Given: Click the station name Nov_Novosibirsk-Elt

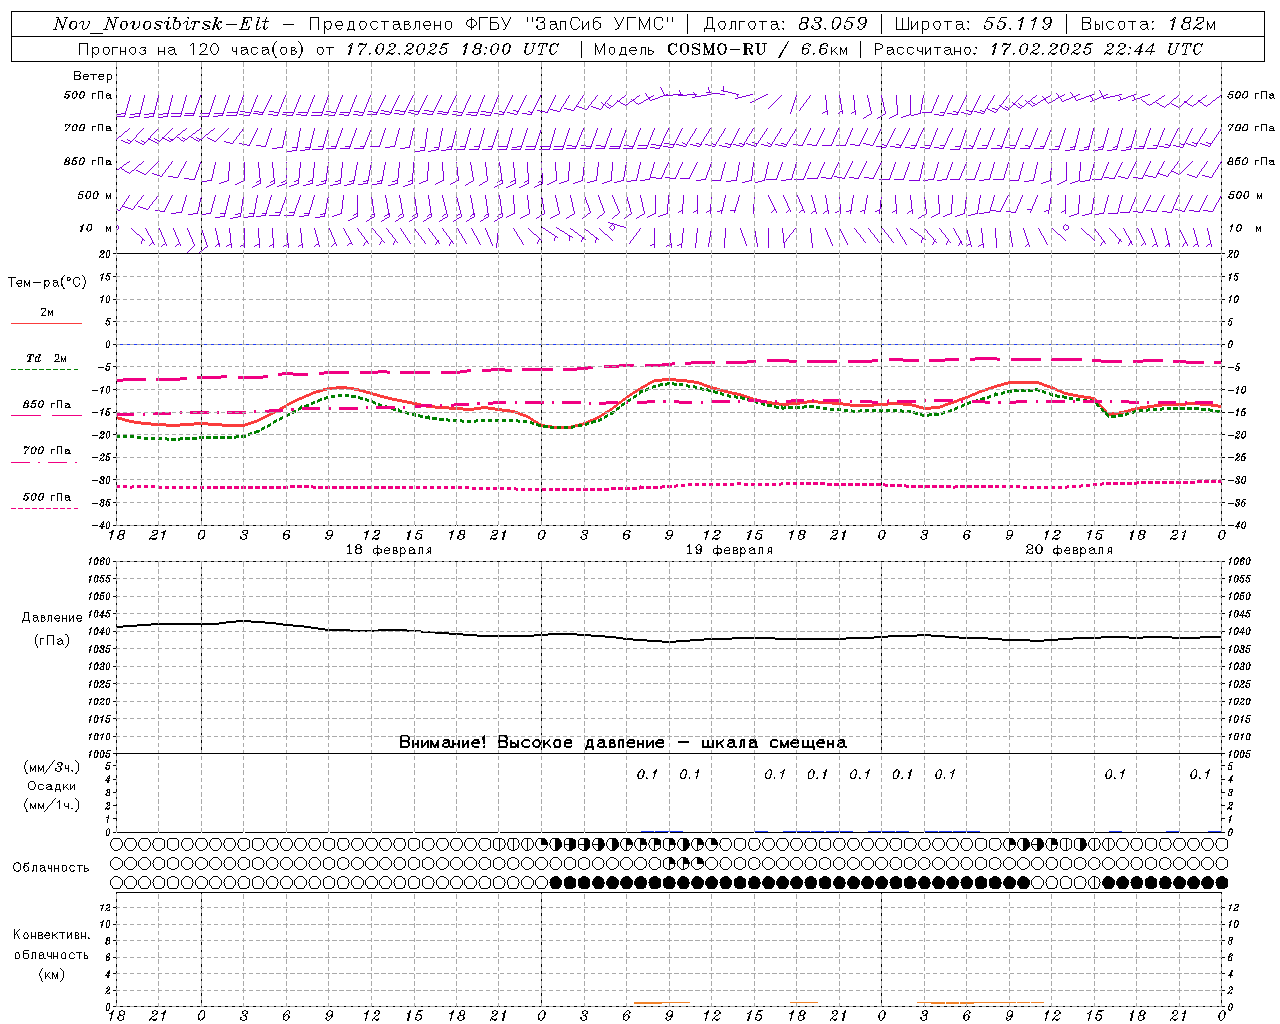Looking at the screenshot, I should pos(161,24).
